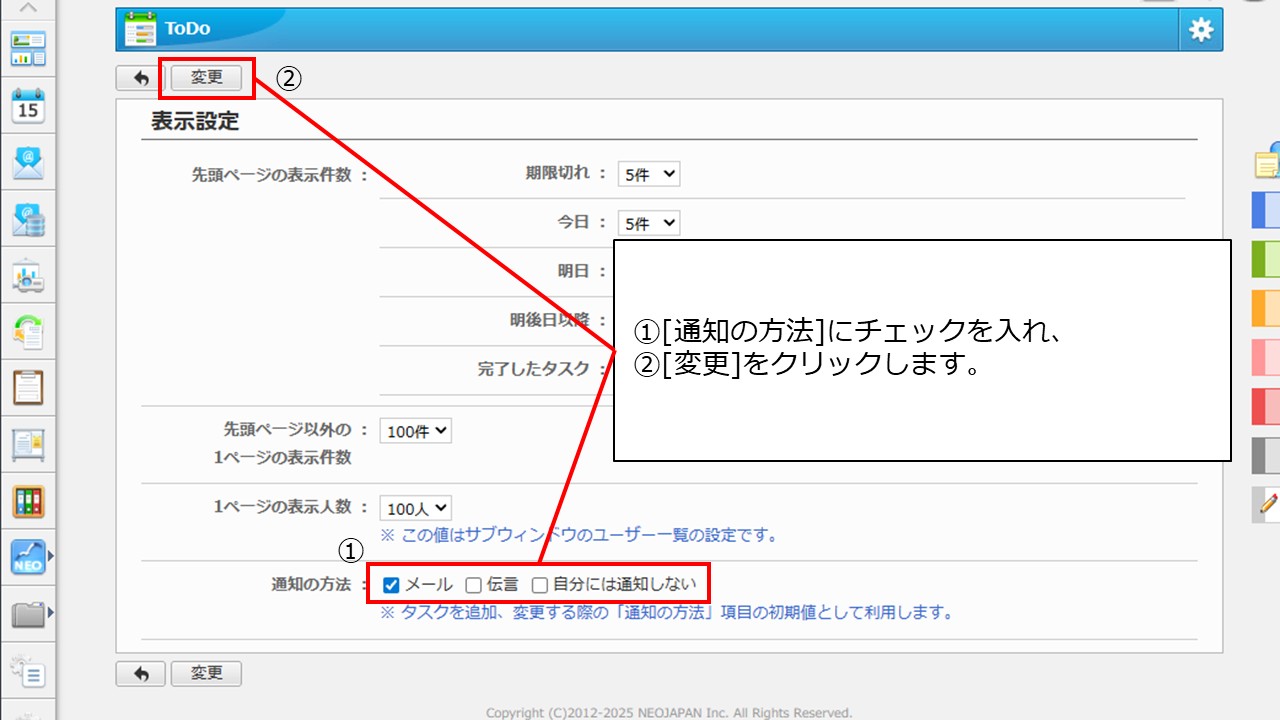Open the 今日 display count dropdown
Screen dimensions: 1280x720
coord(648,223)
